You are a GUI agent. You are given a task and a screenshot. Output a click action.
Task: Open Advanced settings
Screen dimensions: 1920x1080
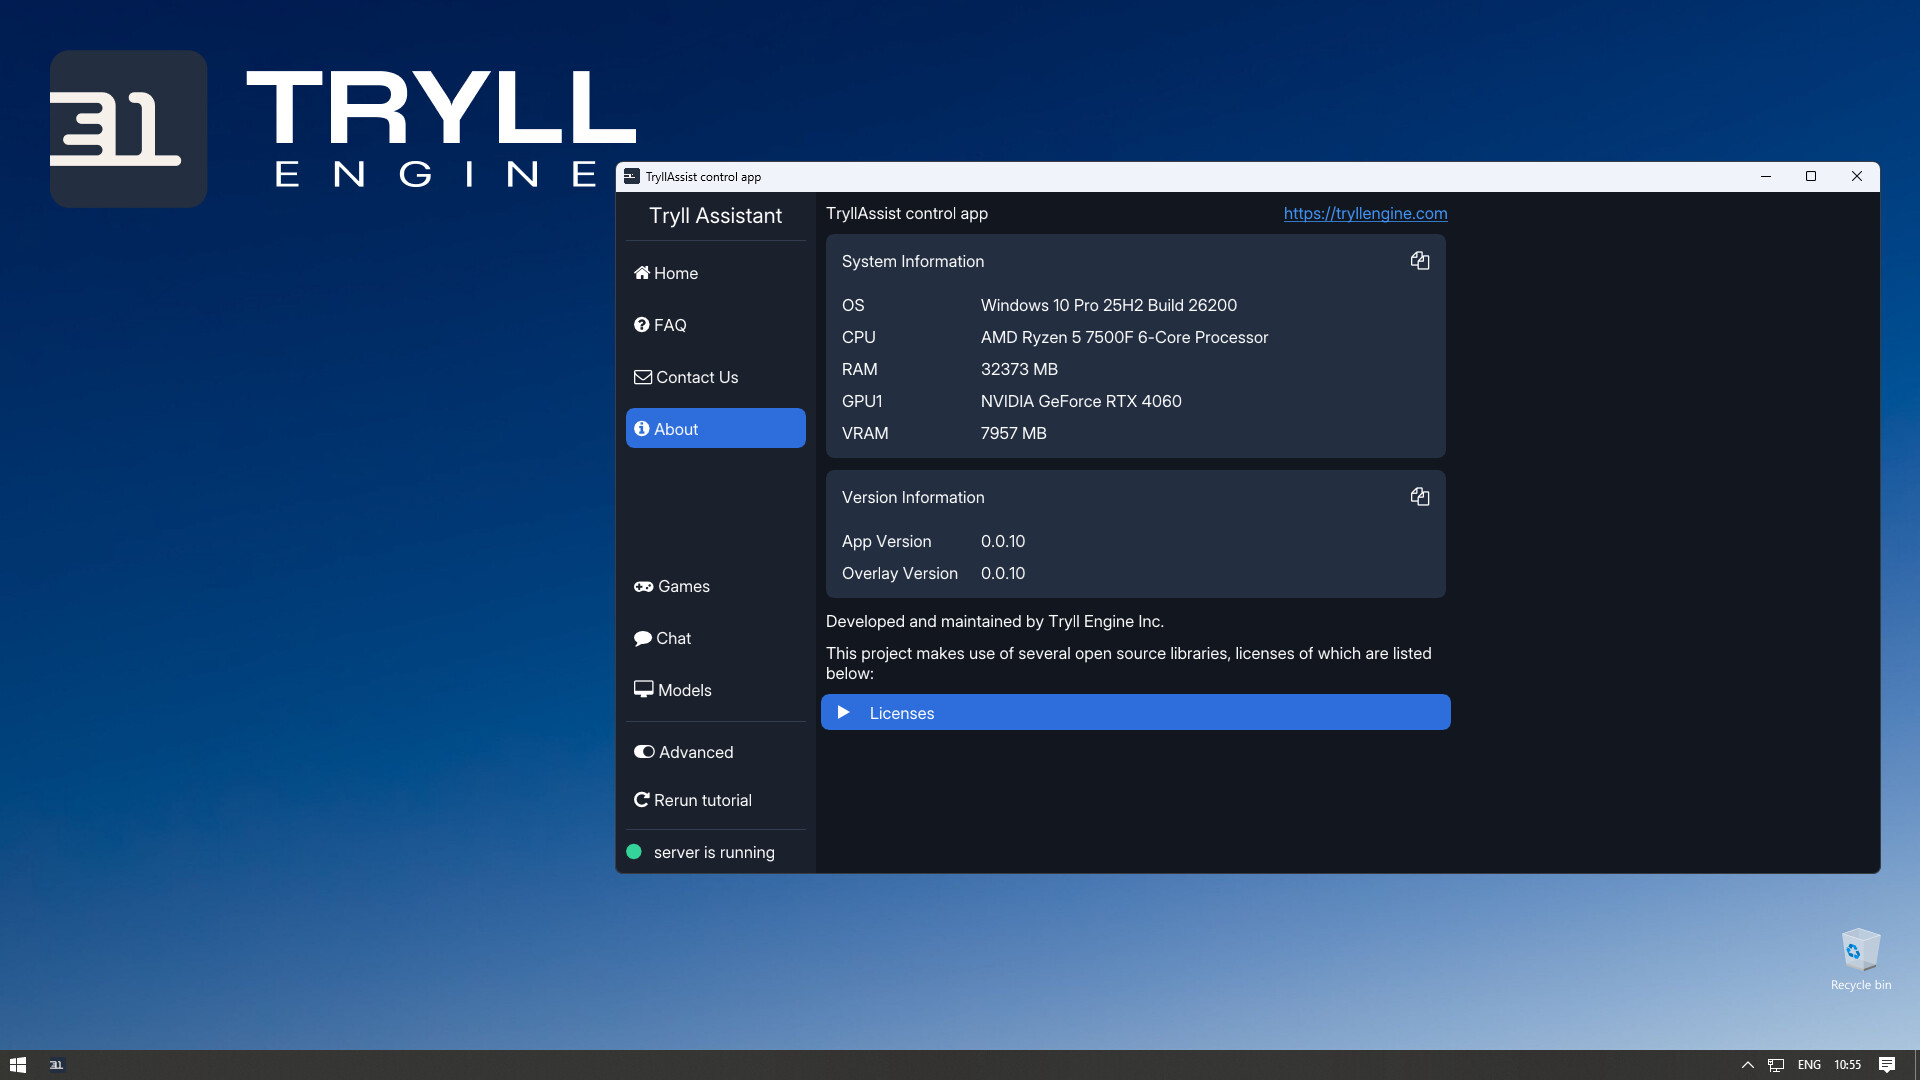pyautogui.click(x=715, y=752)
